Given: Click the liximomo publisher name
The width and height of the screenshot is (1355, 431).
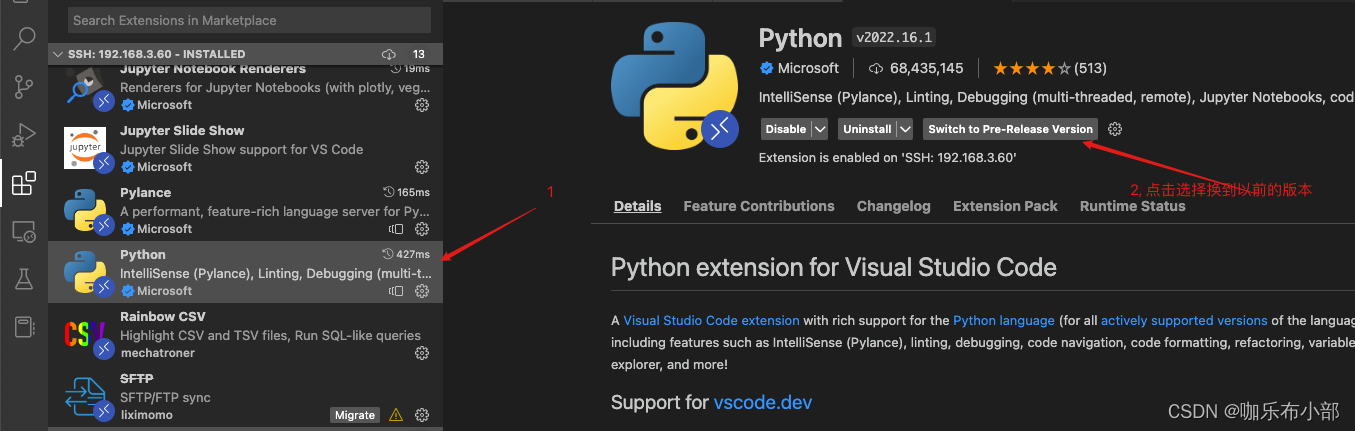Looking at the screenshot, I should [x=148, y=415].
